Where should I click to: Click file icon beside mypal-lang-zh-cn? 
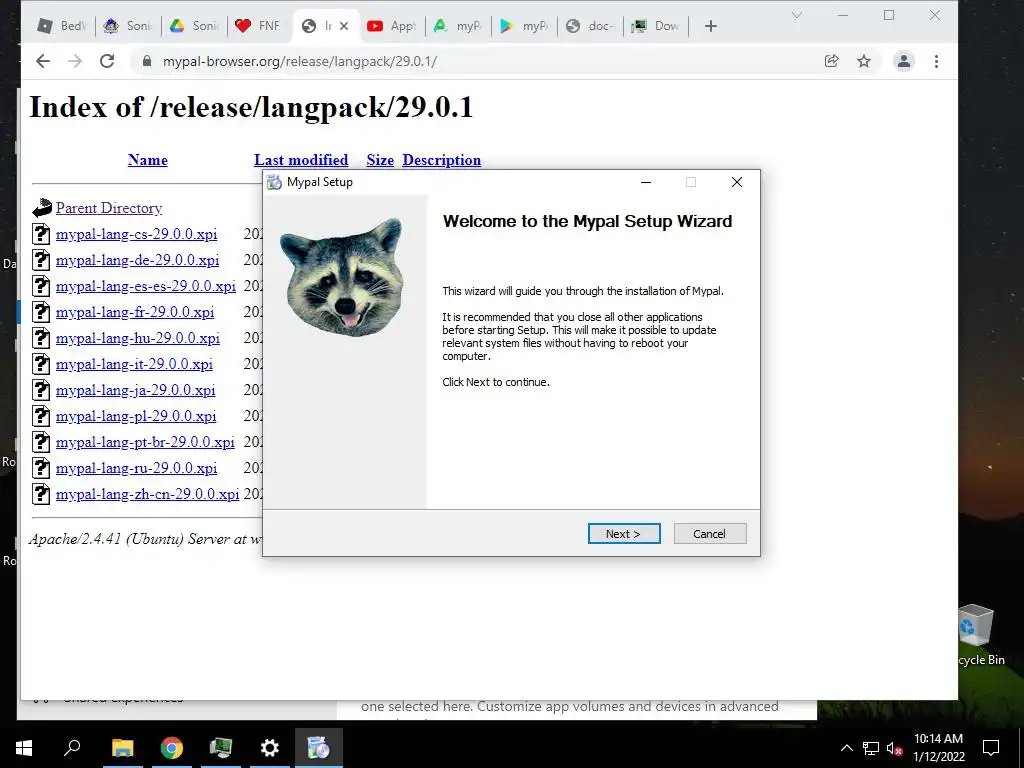[41, 494]
